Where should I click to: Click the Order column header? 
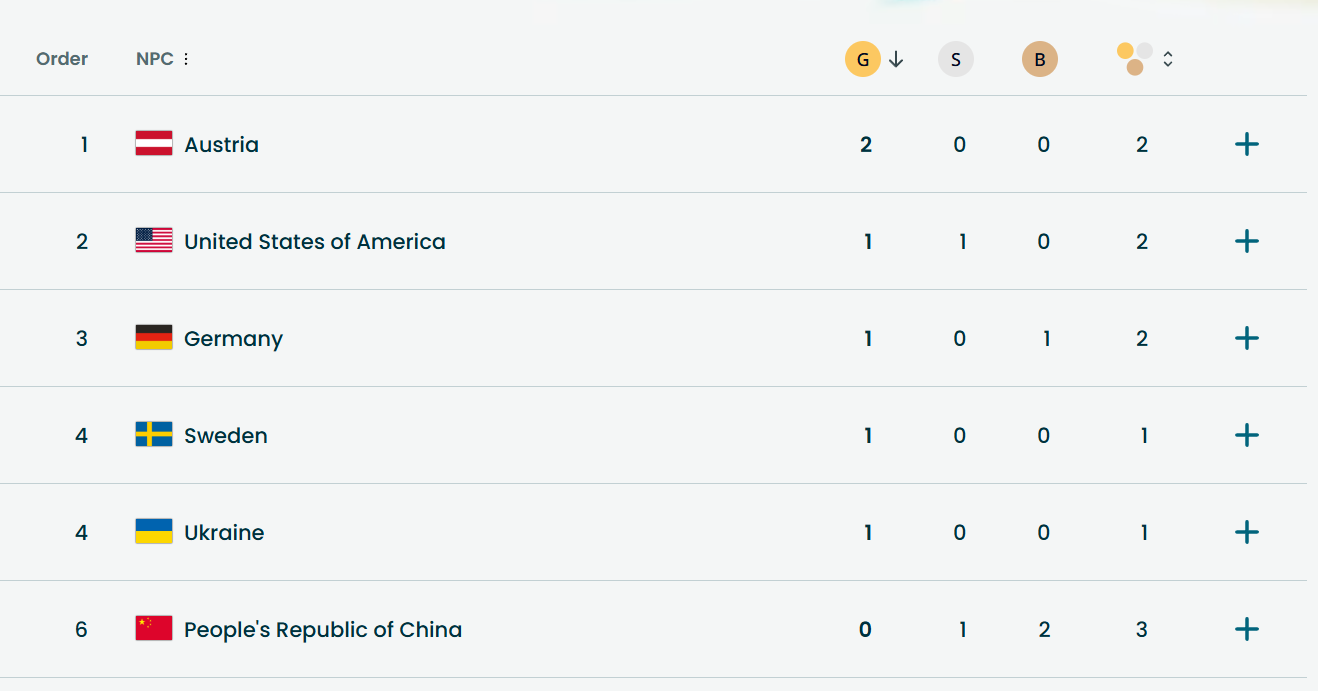click(x=62, y=59)
